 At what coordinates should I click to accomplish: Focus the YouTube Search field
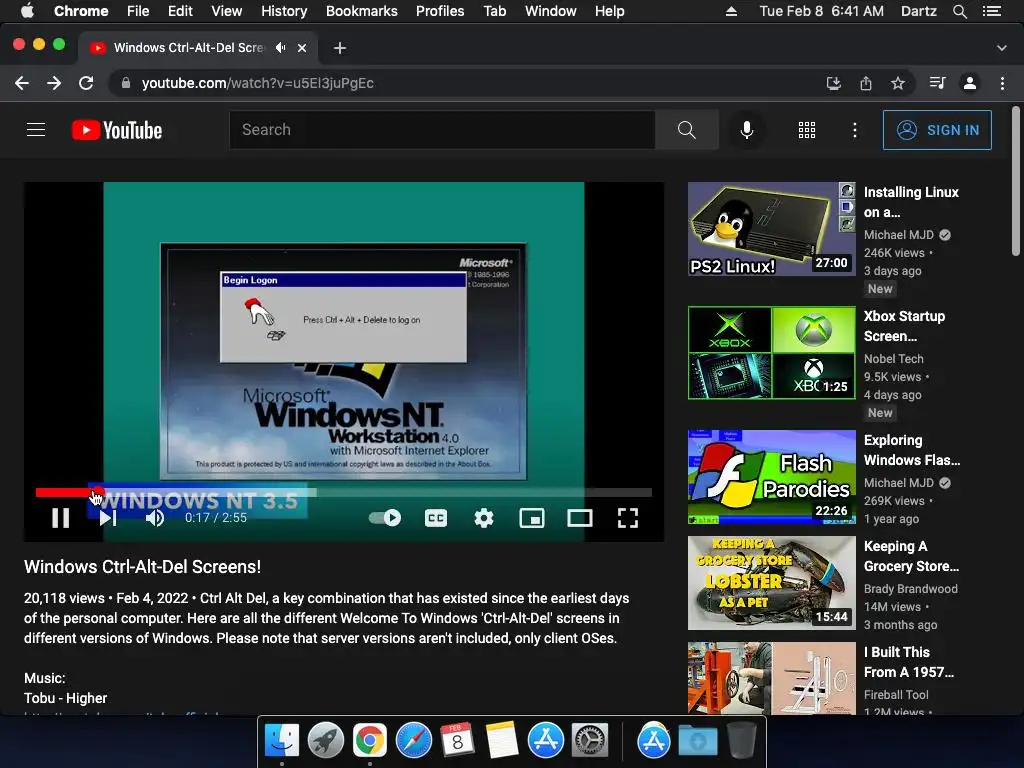[442, 130]
